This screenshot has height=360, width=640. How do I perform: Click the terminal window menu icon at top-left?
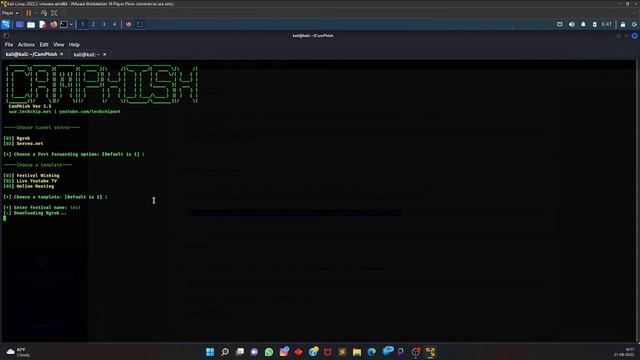[x=6, y=36]
